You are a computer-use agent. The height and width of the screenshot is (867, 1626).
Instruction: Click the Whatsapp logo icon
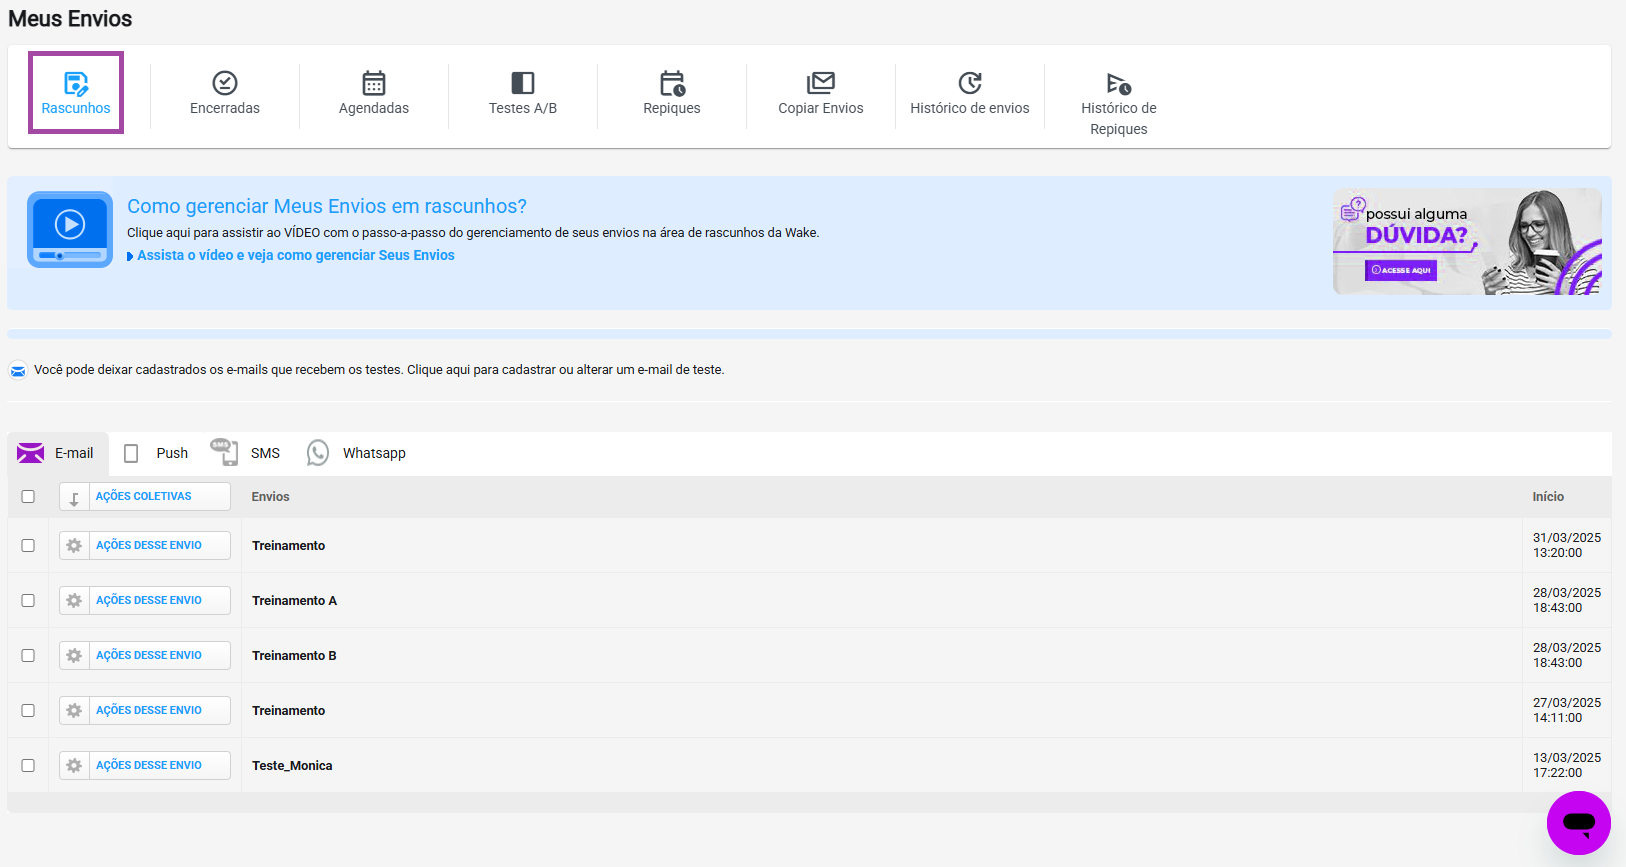318,453
